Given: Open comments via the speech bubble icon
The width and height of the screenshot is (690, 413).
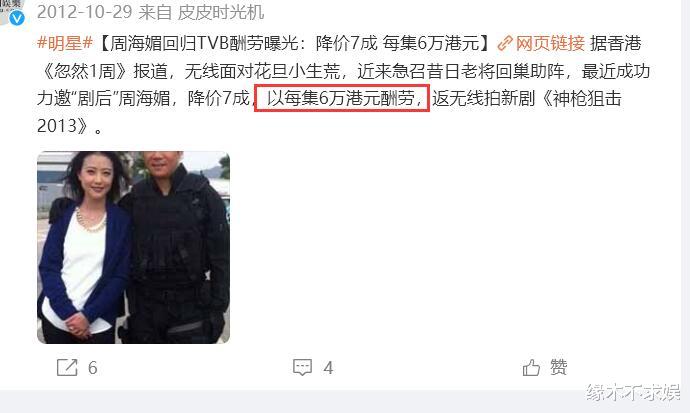Looking at the screenshot, I should tap(302, 367).
